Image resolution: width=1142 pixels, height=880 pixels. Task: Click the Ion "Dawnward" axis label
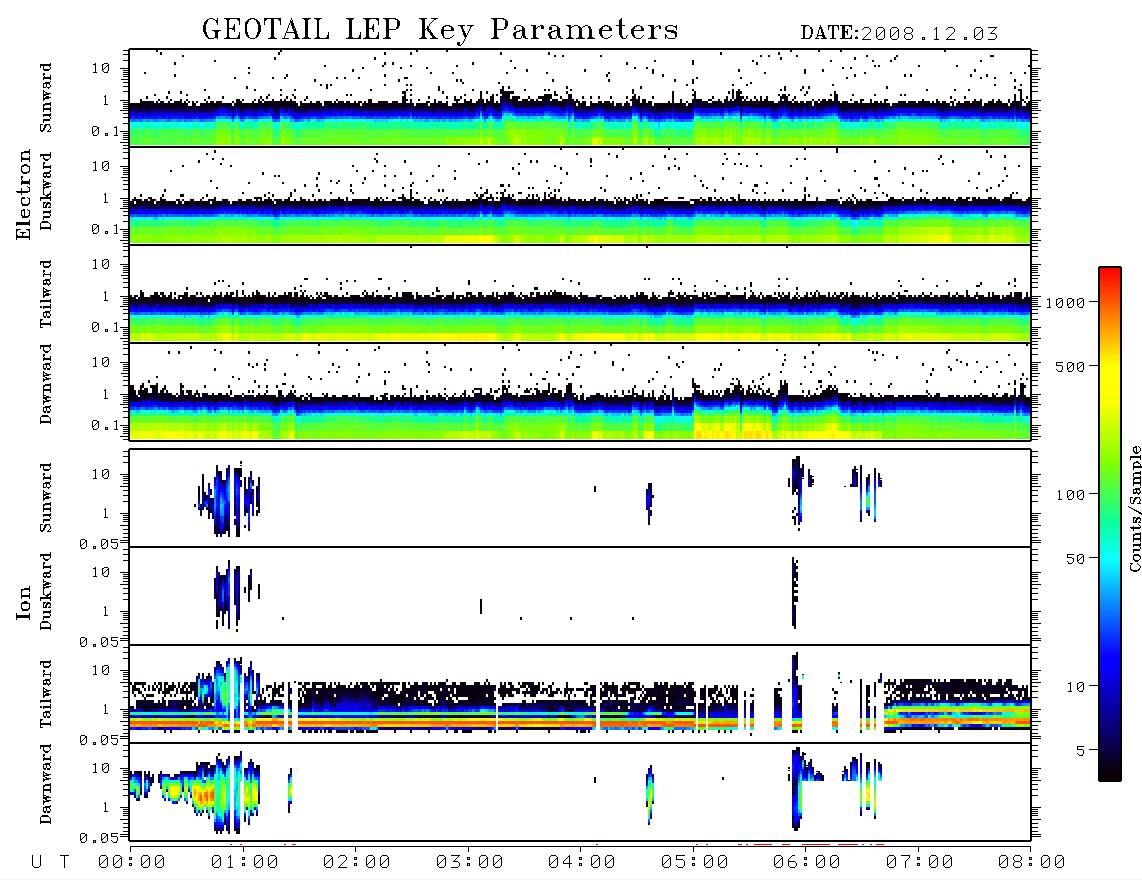click(46, 785)
